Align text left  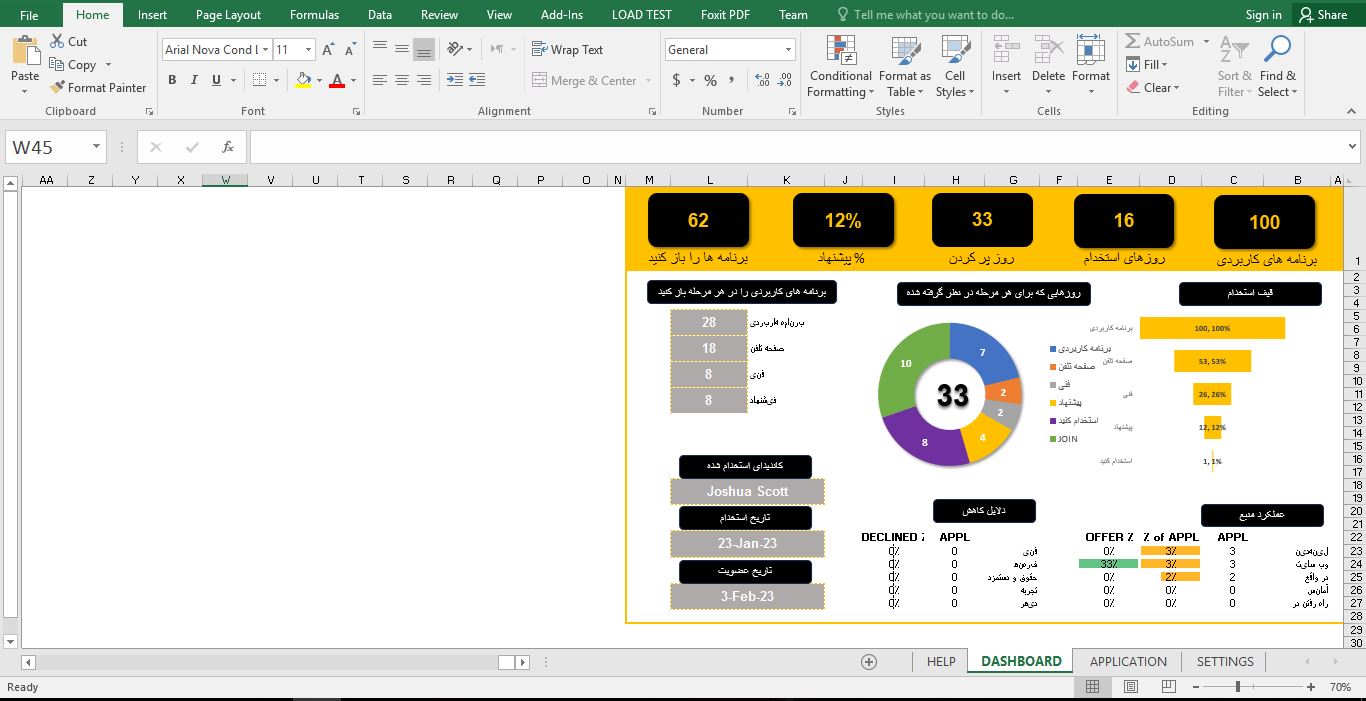380,80
